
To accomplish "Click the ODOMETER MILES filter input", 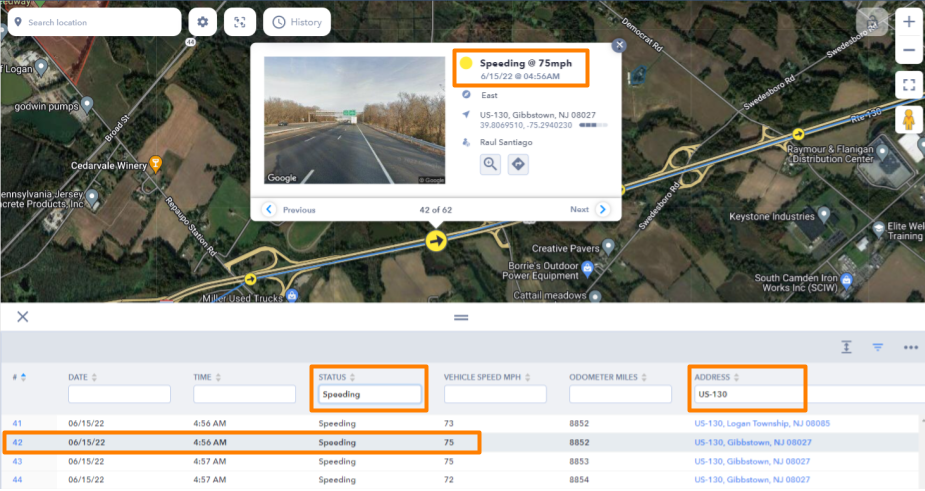I will [620, 394].
